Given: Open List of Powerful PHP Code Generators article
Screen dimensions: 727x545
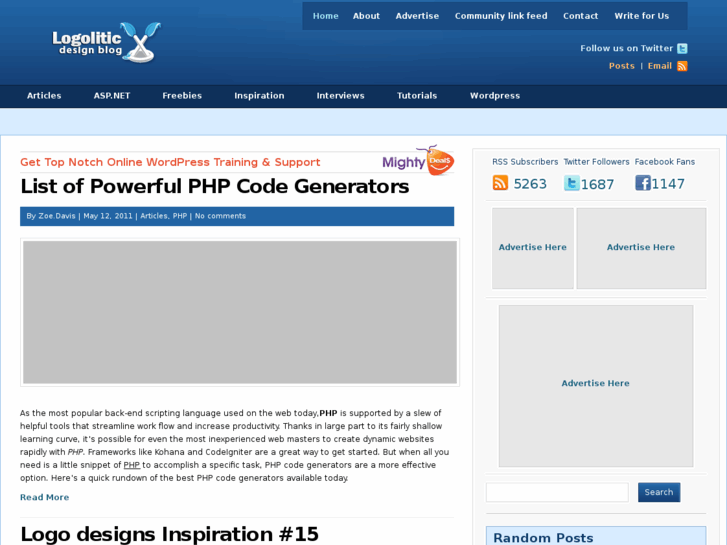Looking at the screenshot, I should click(215, 186).
